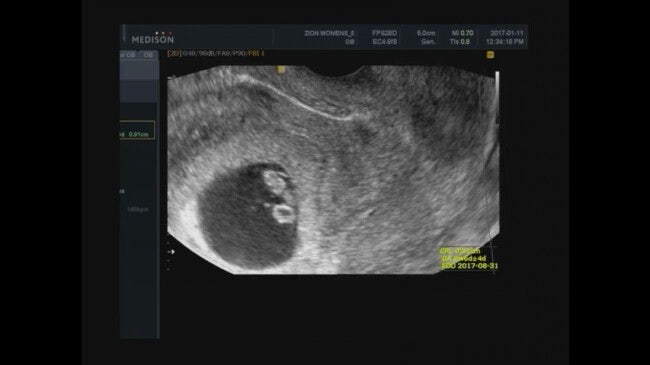Image resolution: width=650 pixels, height=365 pixels.
Task: Click the bright ring yolk sac in gestational sac
Action: point(283,213)
